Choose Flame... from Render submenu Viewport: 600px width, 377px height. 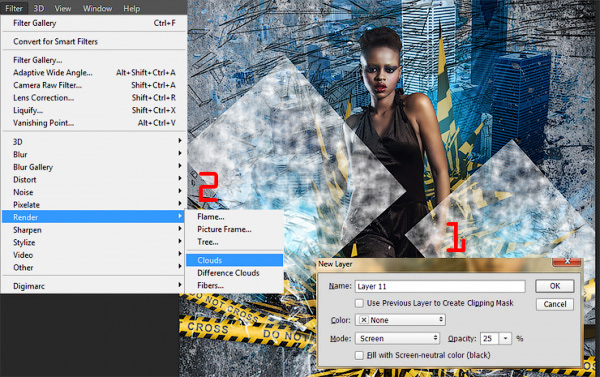(x=234, y=217)
